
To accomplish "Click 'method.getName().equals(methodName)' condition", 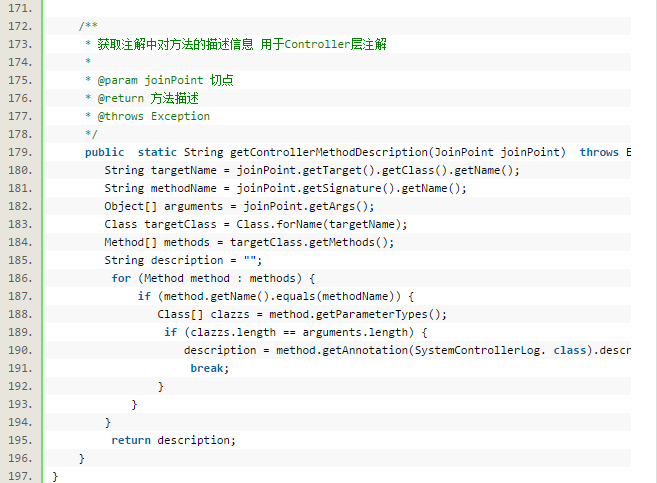I will 279,297.
